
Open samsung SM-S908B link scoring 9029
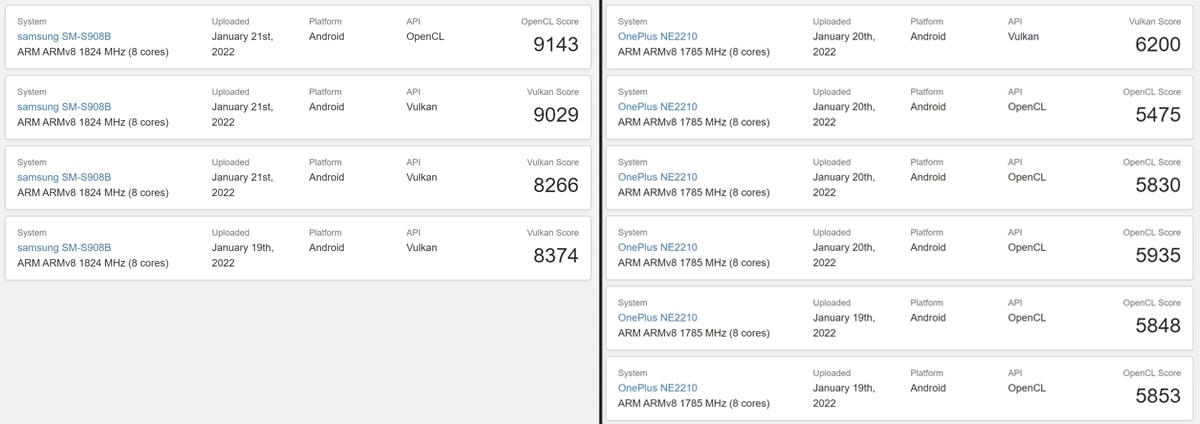click(x=64, y=107)
